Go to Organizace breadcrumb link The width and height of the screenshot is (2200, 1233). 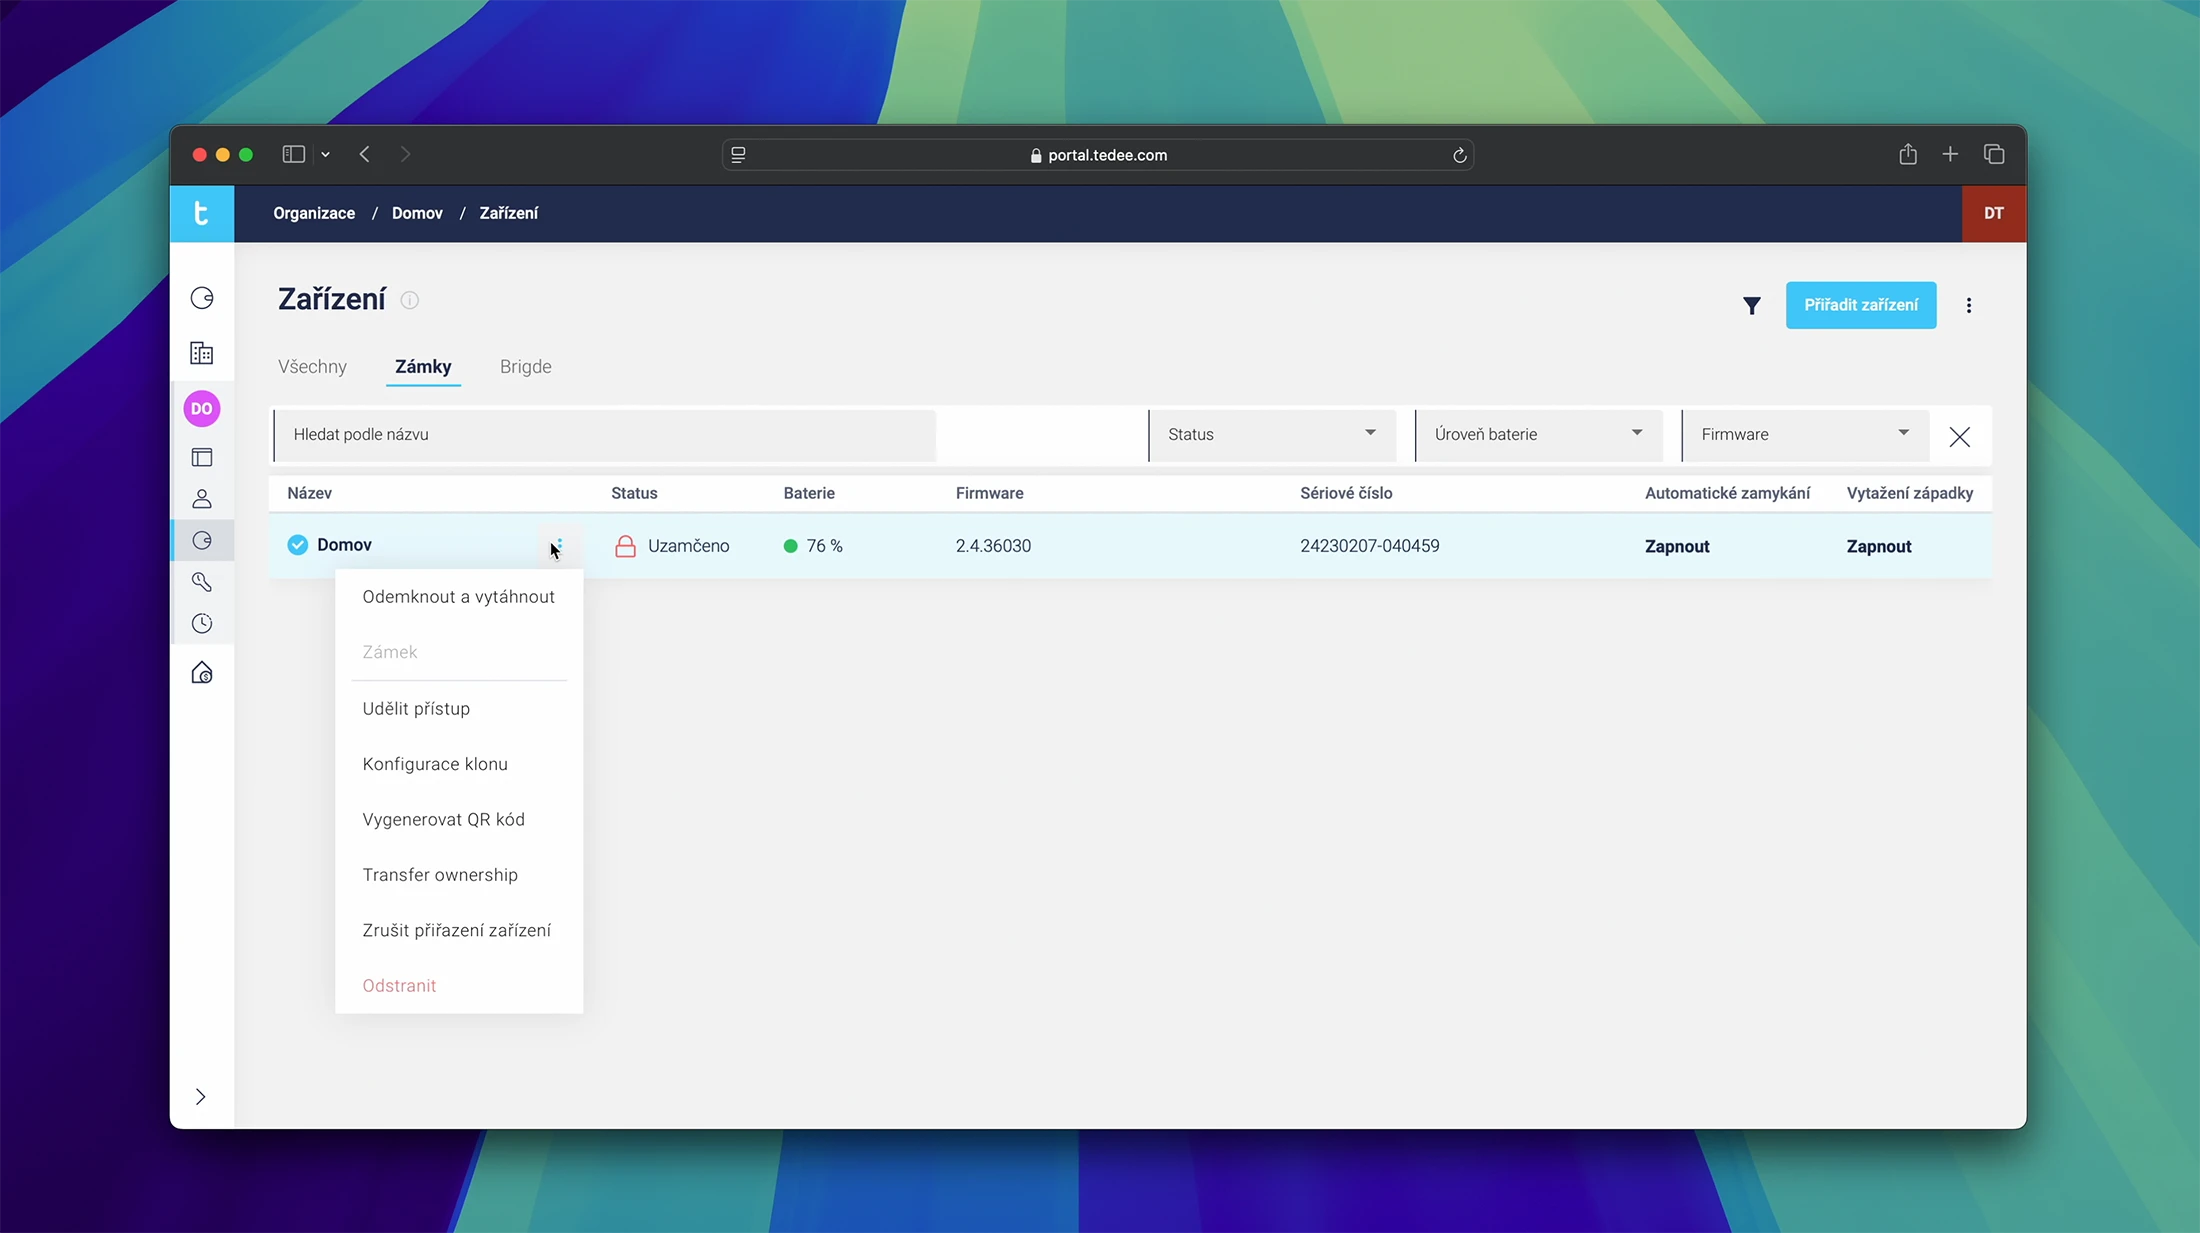[314, 213]
